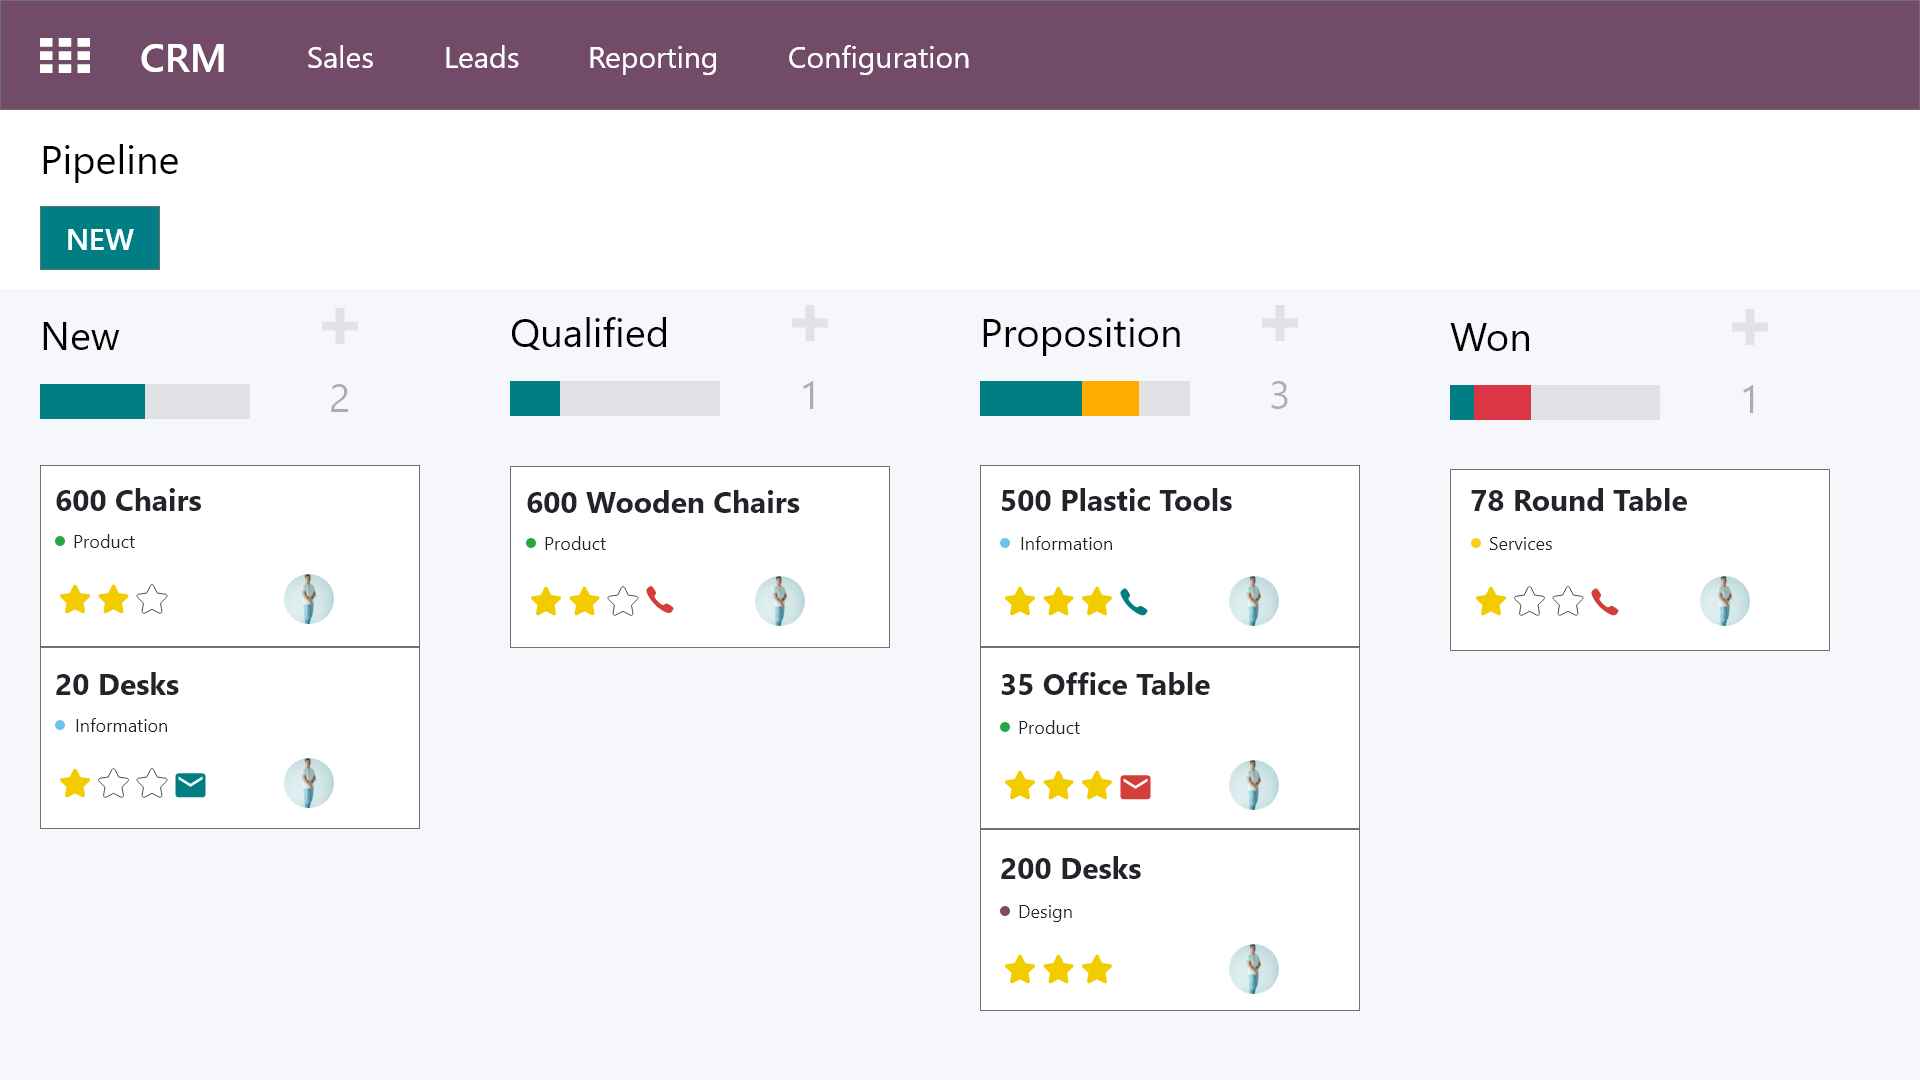Add a card with the New column plus icon
The height and width of the screenshot is (1080, 1920).
(x=340, y=327)
